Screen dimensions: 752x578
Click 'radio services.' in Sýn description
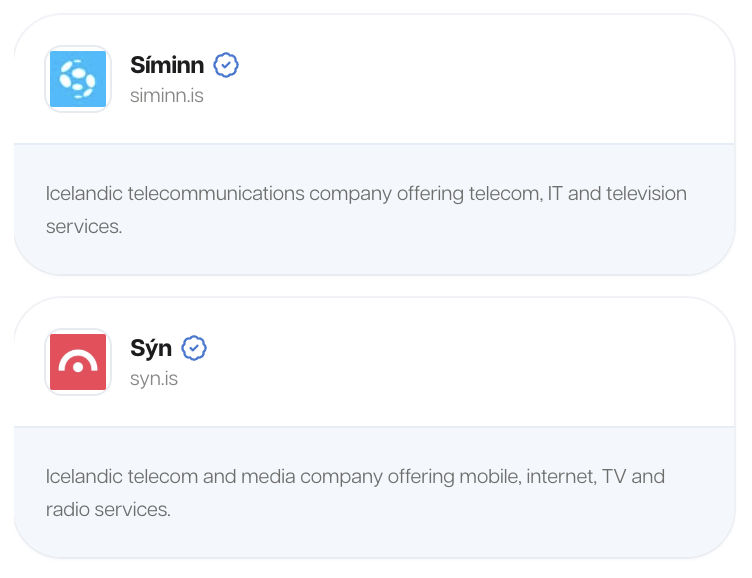108,509
